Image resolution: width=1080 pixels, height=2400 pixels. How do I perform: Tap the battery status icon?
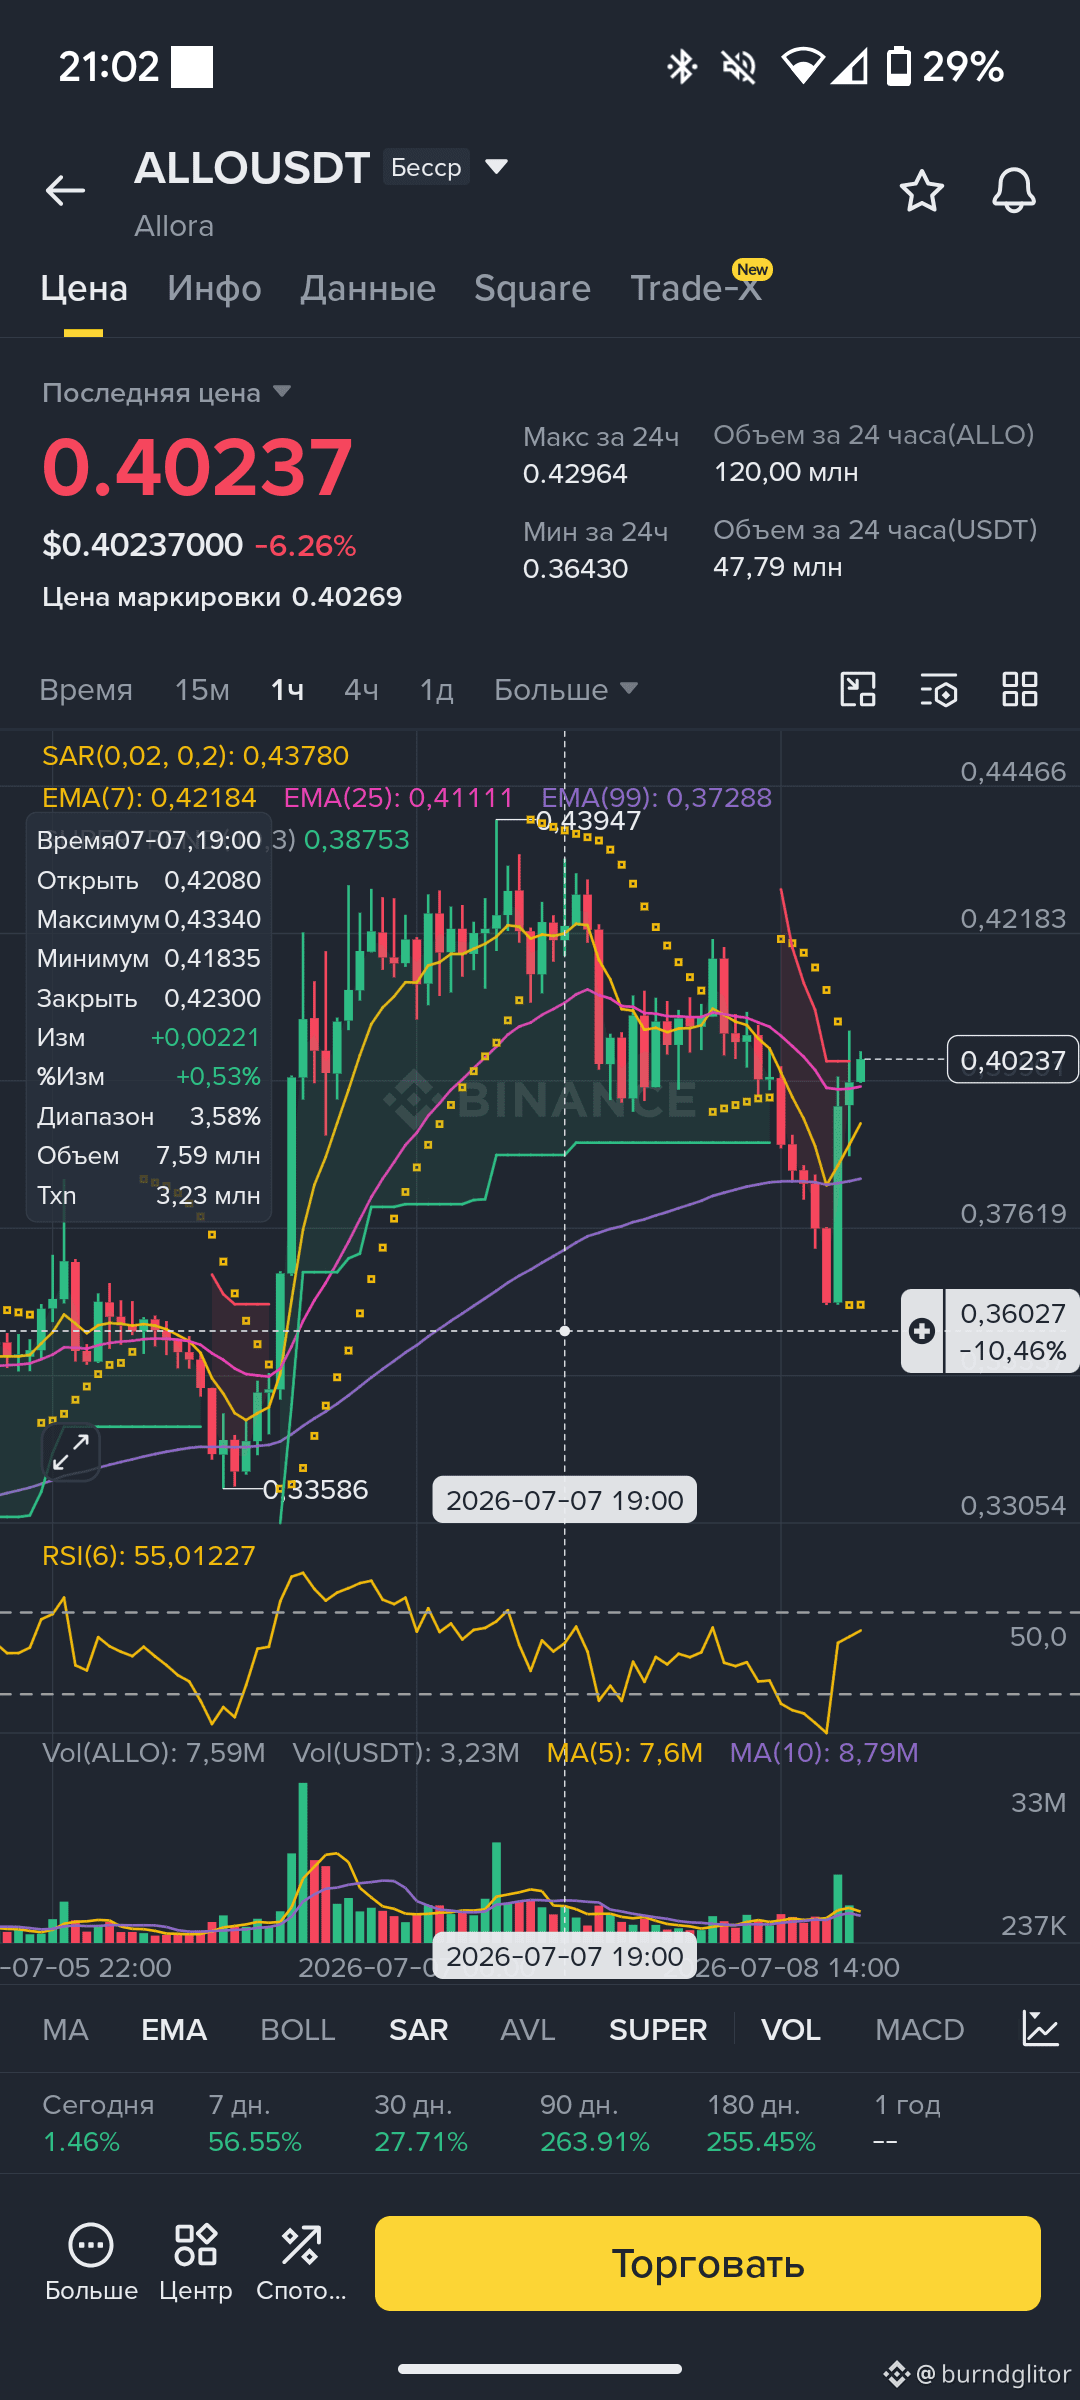coord(899,67)
